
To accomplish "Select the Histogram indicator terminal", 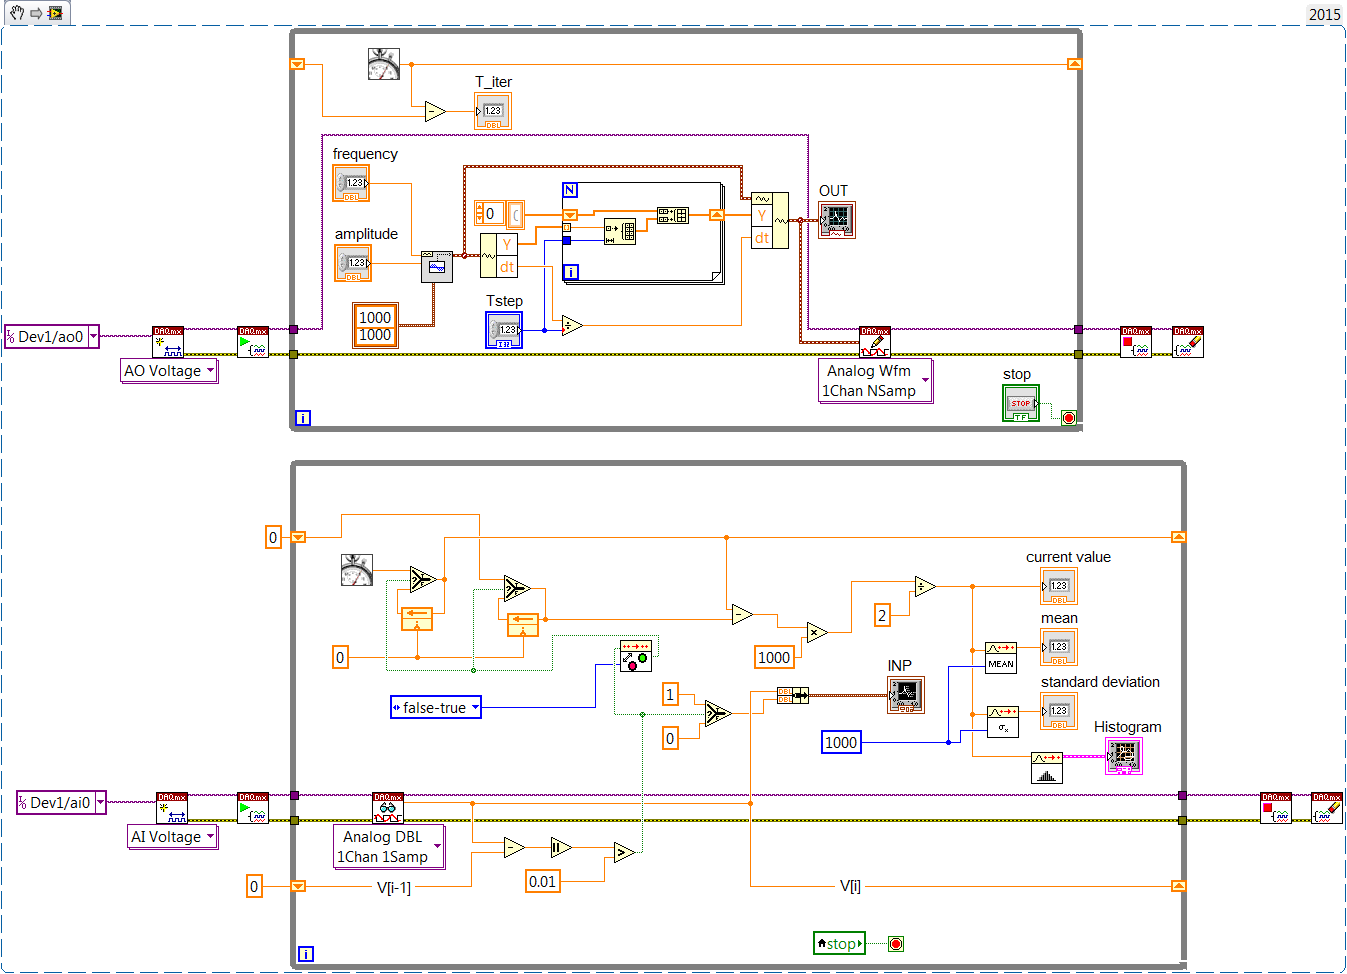I will click(1124, 756).
